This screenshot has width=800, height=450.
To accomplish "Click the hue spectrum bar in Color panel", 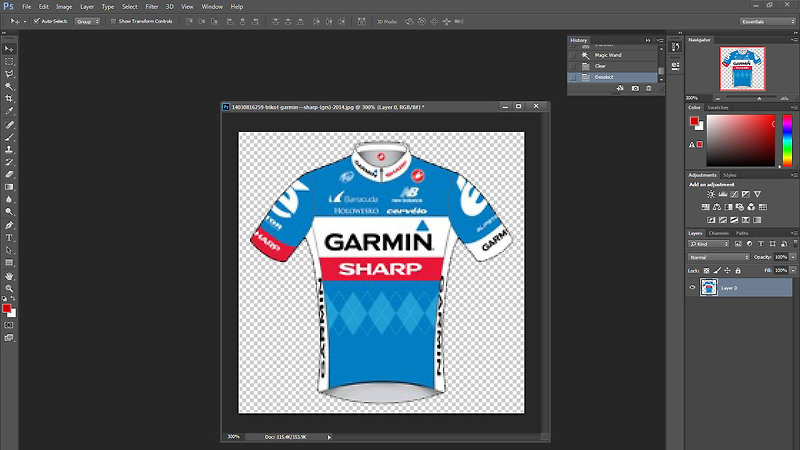I will click(x=787, y=141).
